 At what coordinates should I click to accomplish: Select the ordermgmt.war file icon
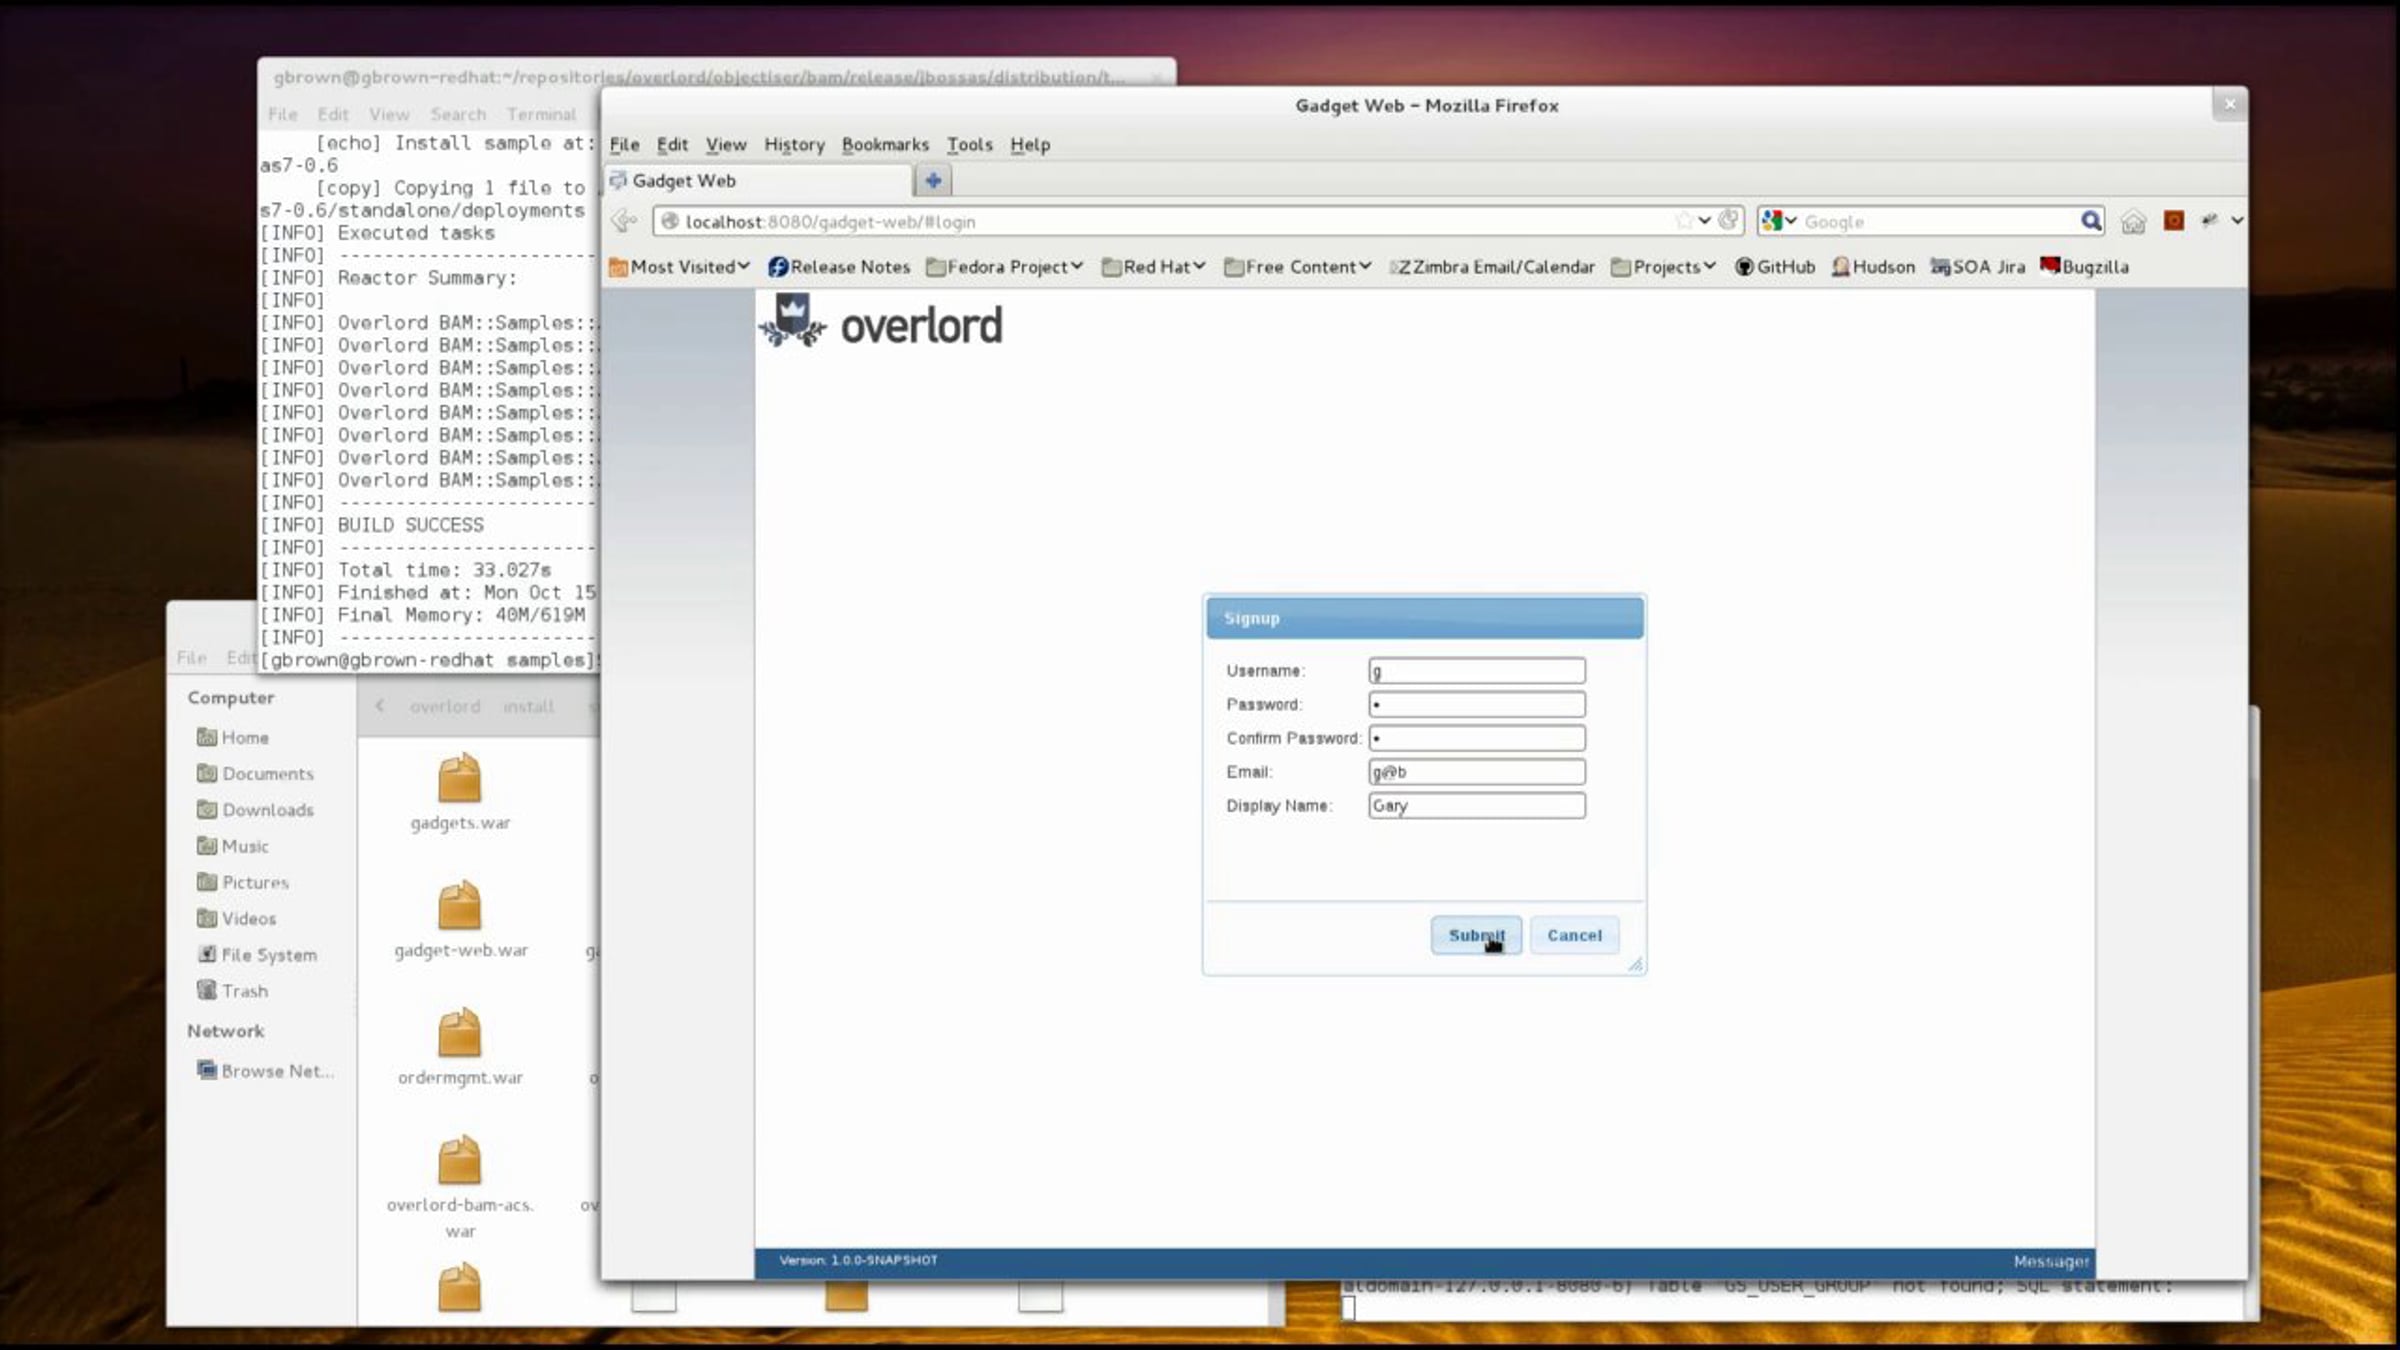pyautogui.click(x=460, y=1032)
